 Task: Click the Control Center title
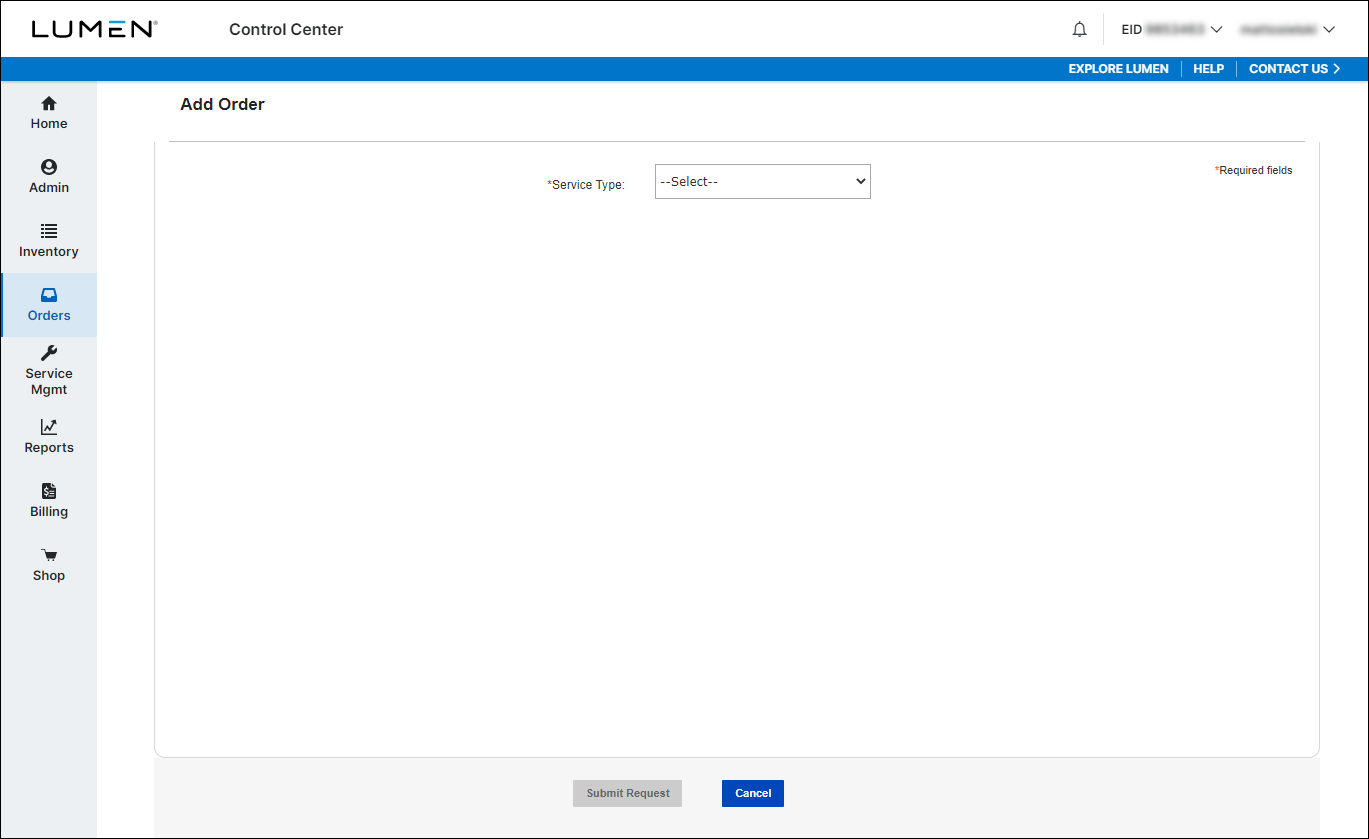tap(286, 30)
